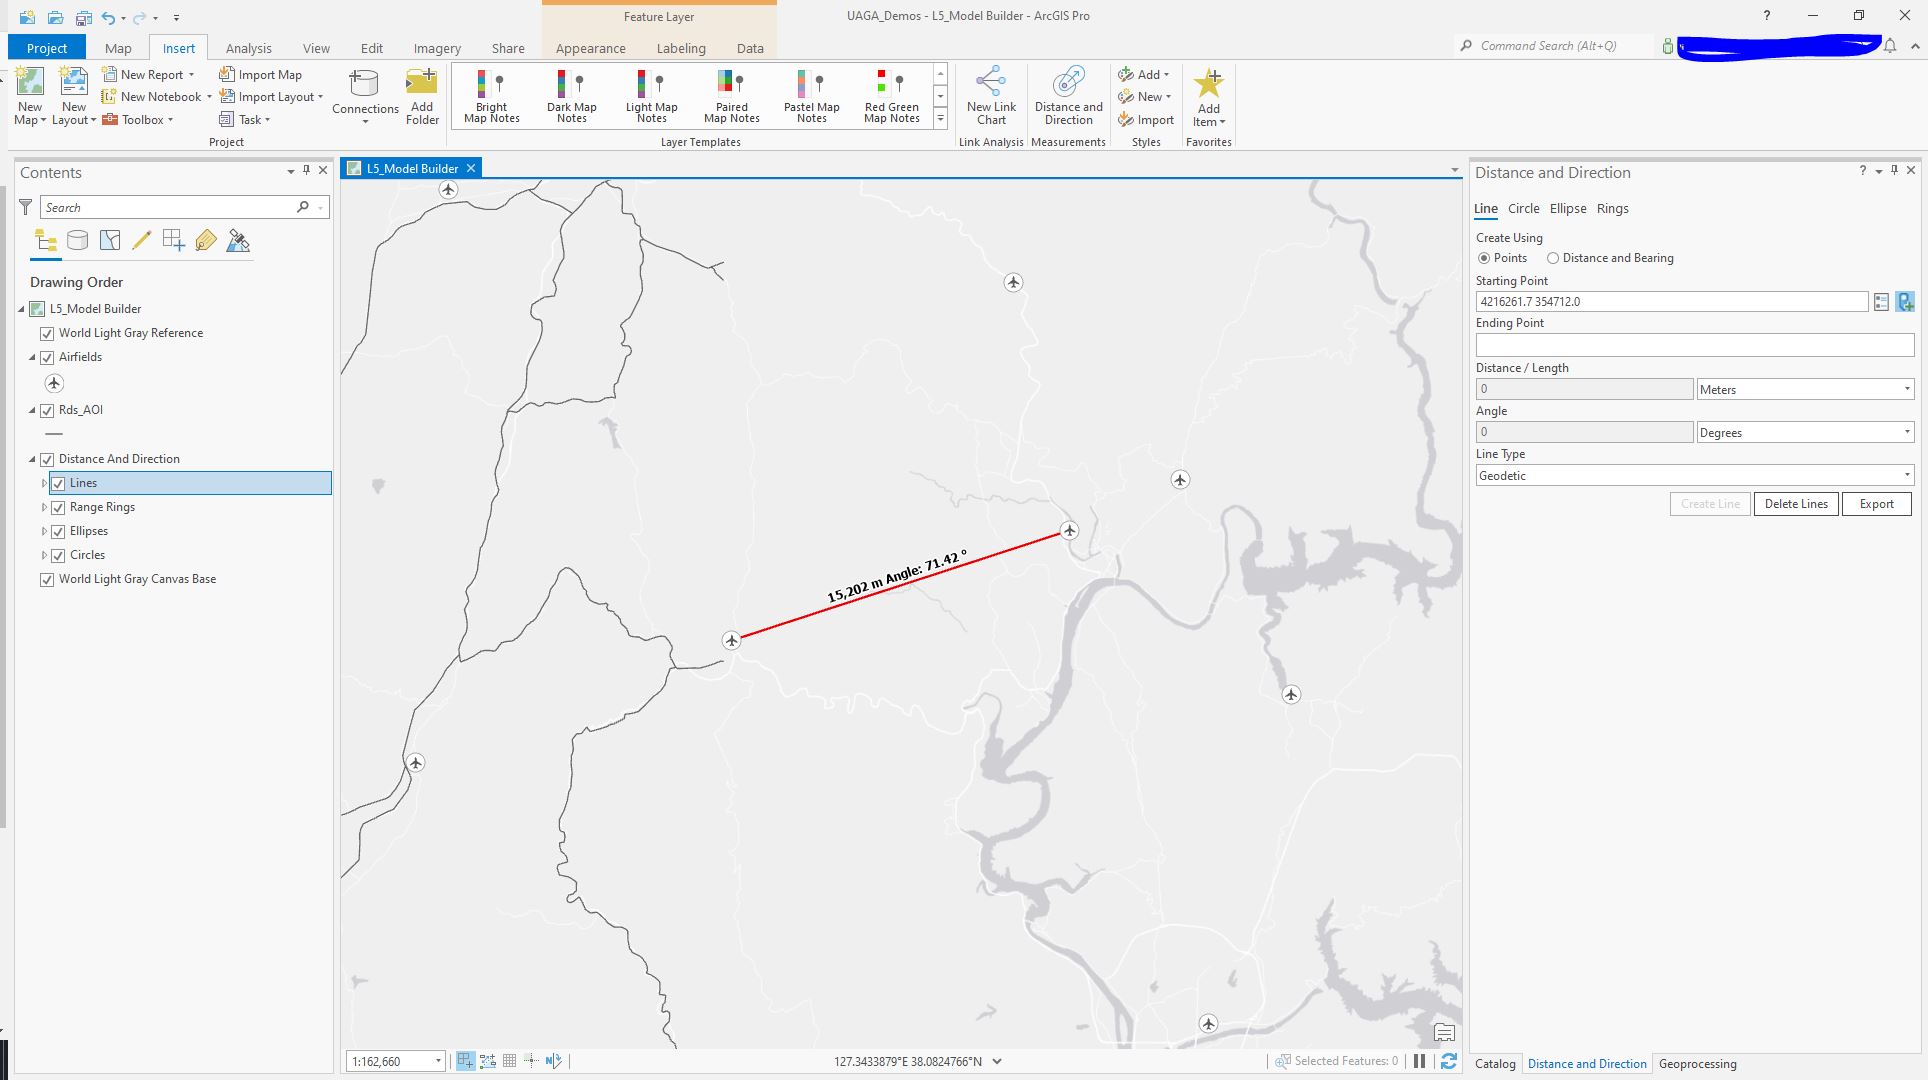1928x1080 pixels.
Task: Click the Add Folder icon
Action: 421,95
